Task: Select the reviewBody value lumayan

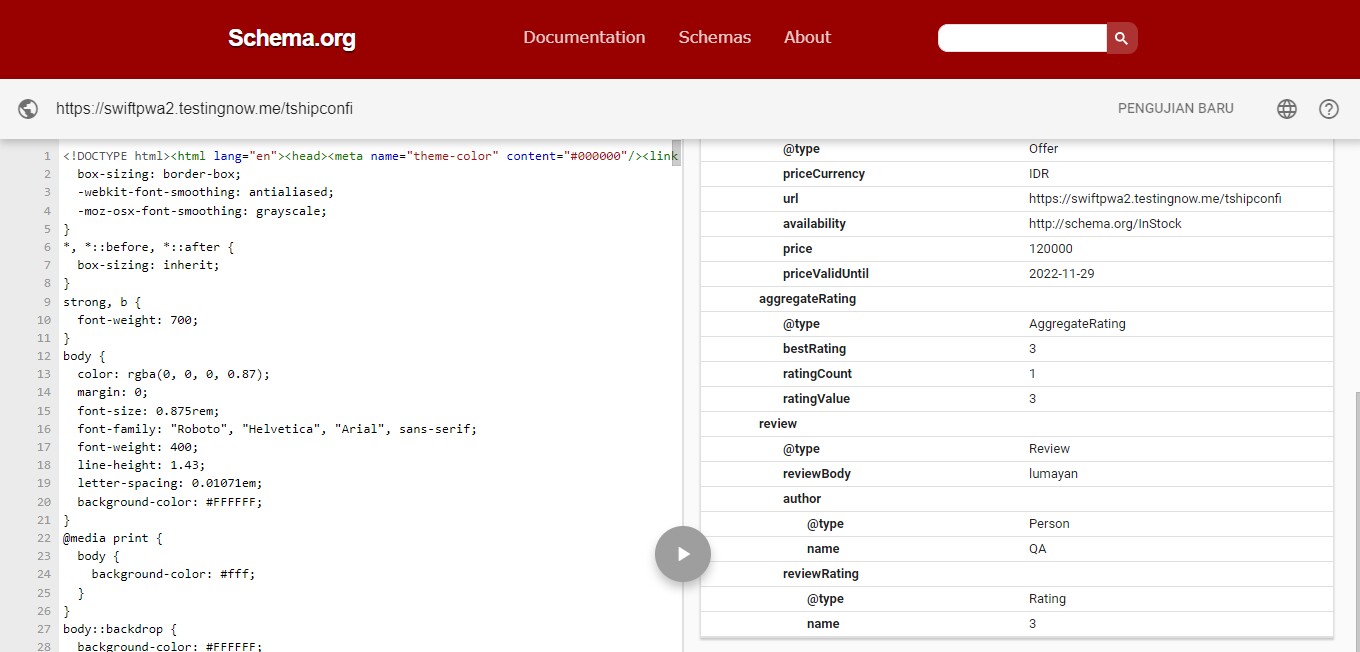Action: pos(1053,473)
